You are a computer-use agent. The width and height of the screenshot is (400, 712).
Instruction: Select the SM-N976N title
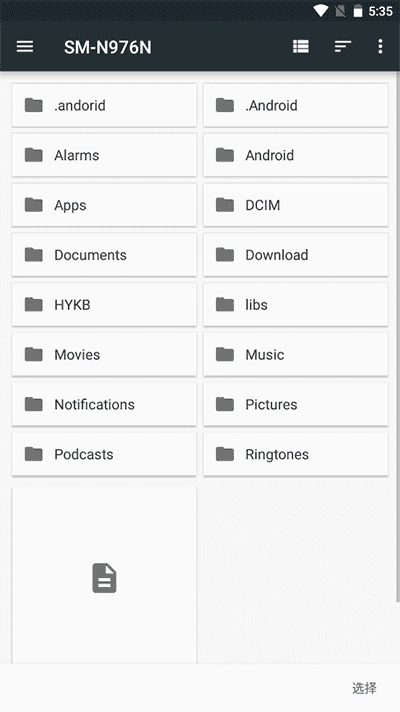pyautogui.click(x=108, y=47)
